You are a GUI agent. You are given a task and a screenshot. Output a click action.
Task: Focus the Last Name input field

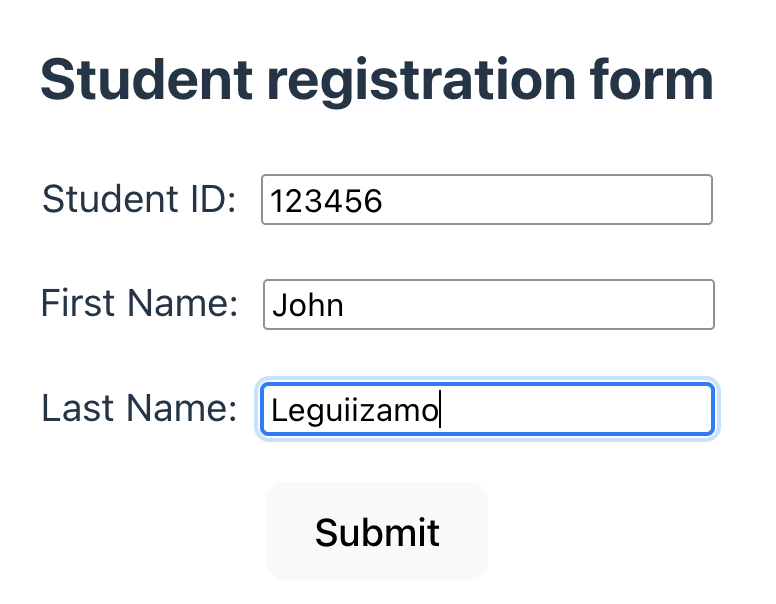(x=487, y=409)
